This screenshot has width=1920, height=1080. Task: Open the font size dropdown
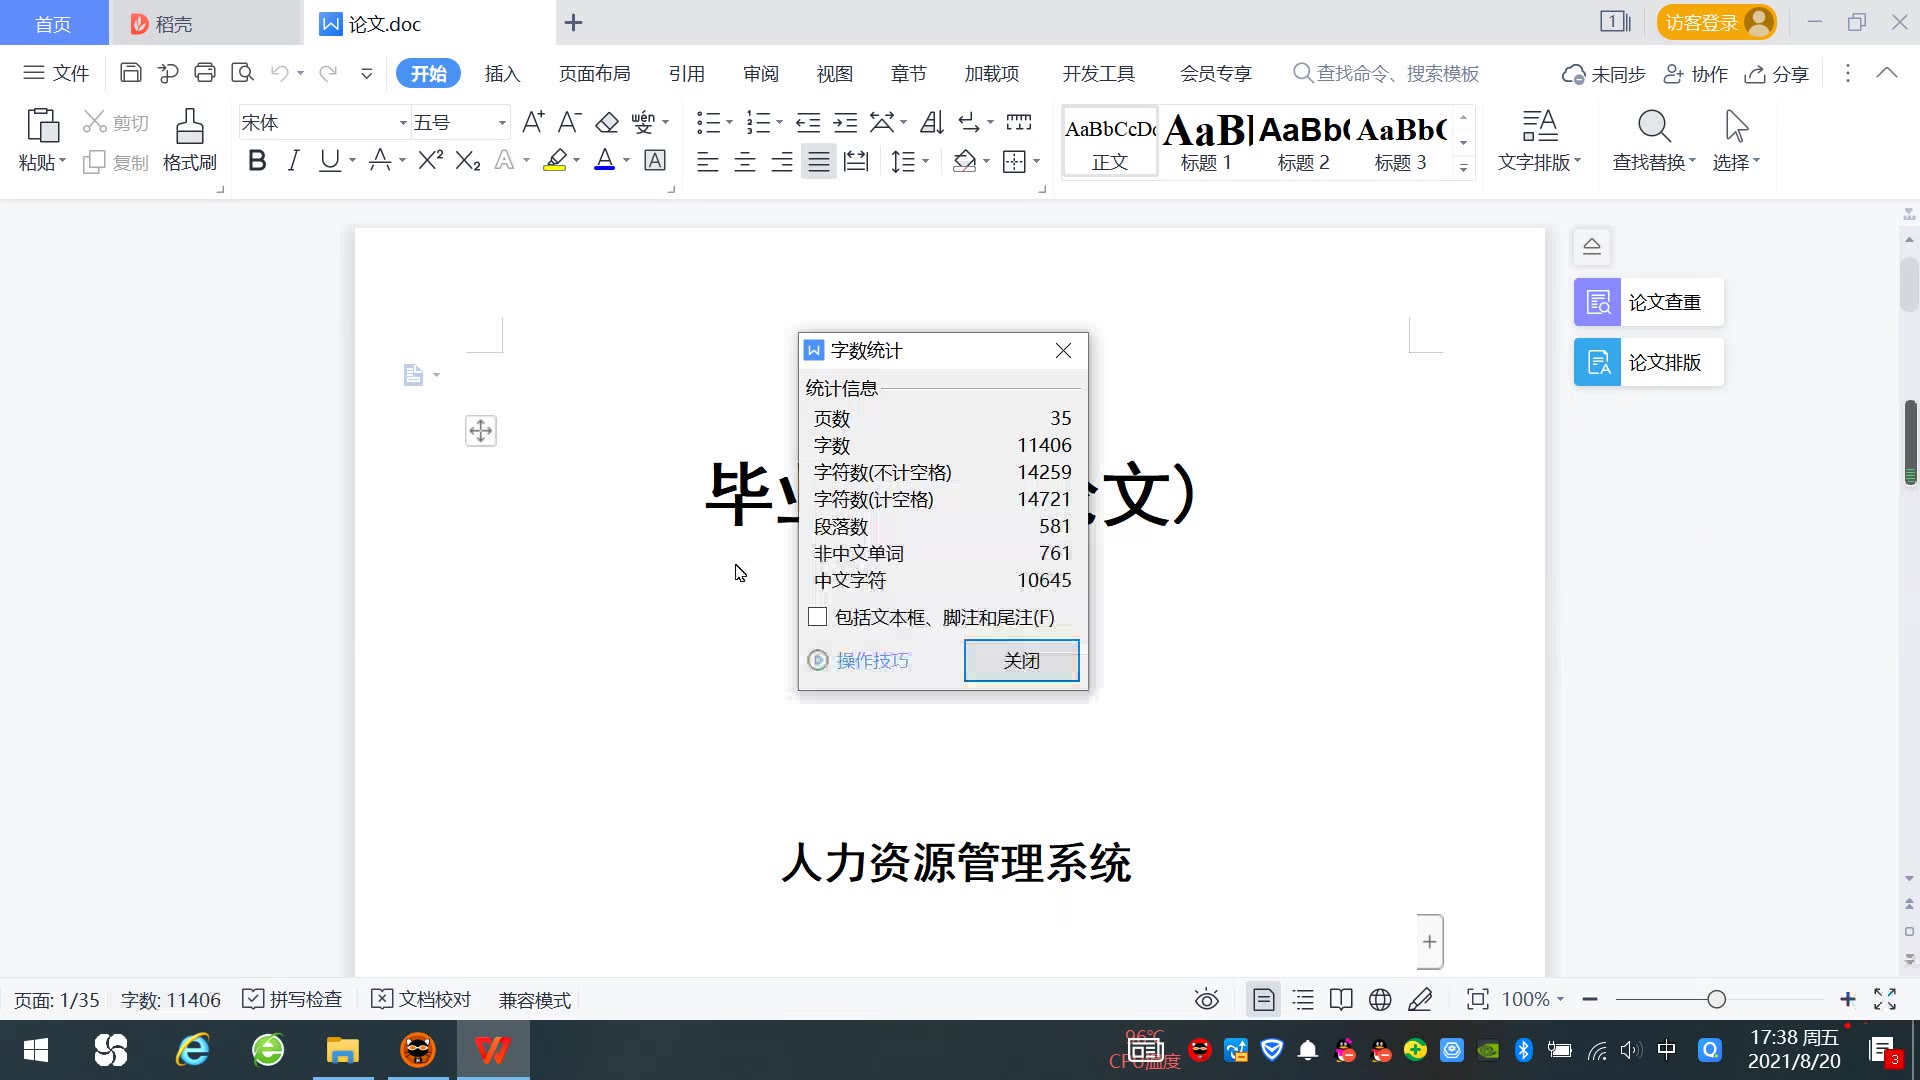[502, 123]
